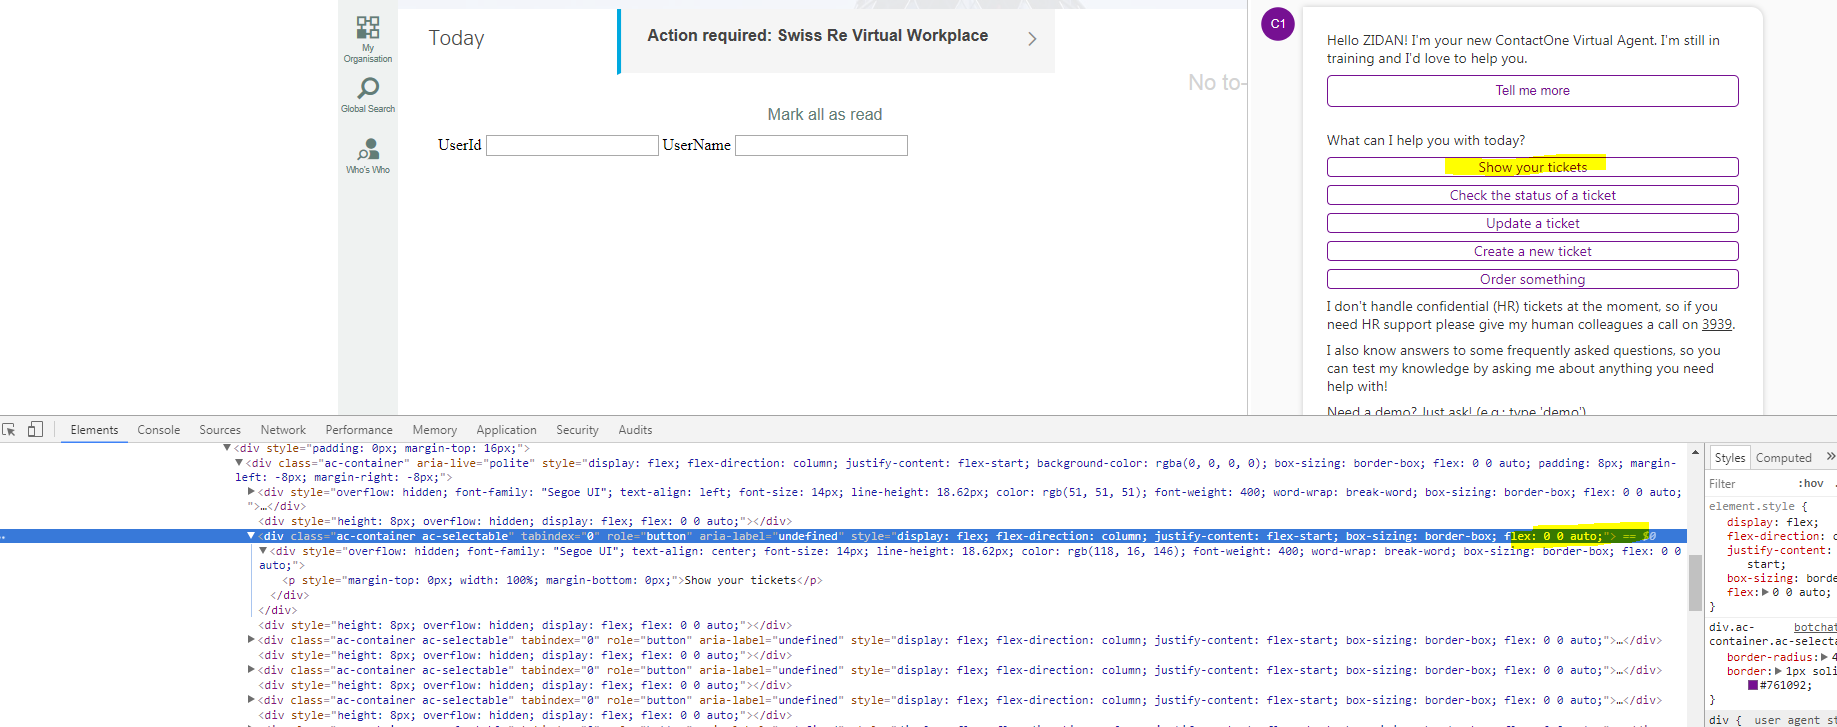Select the Today heading text
1837x727 pixels.
pyautogui.click(x=456, y=38)
